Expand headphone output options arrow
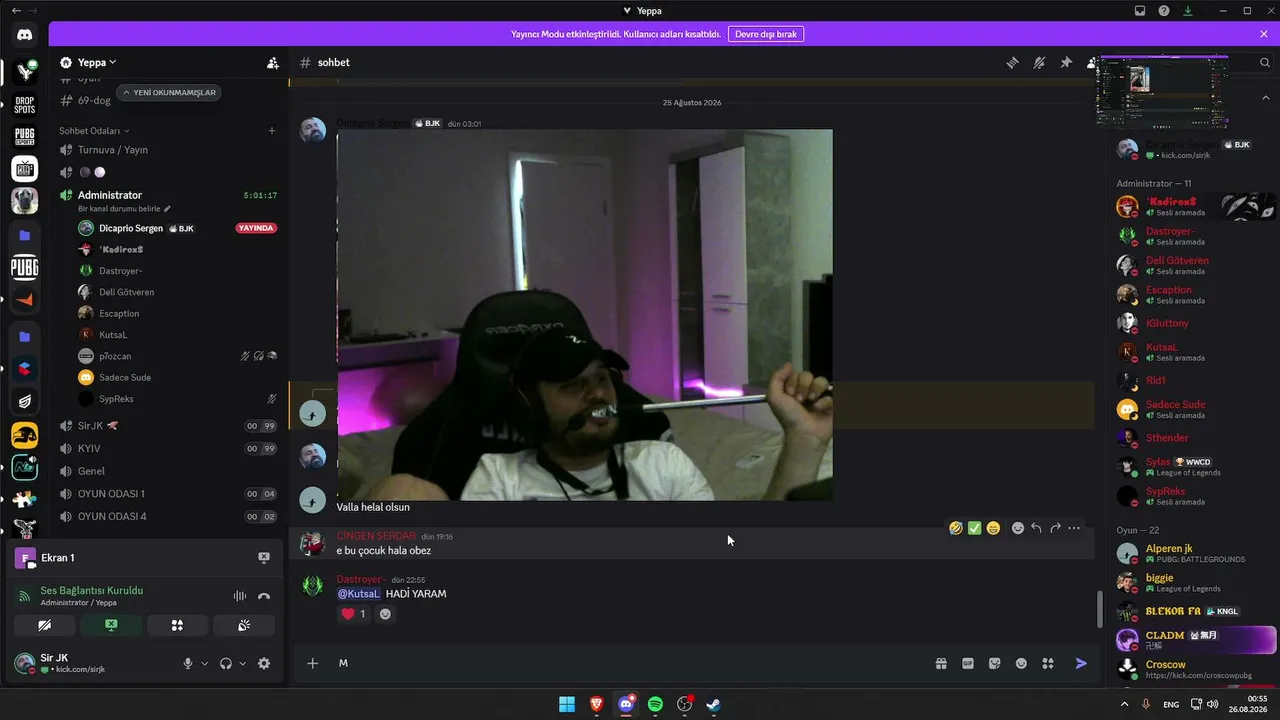Screen dimensions: 1280x720 click(x=243, y=663)
